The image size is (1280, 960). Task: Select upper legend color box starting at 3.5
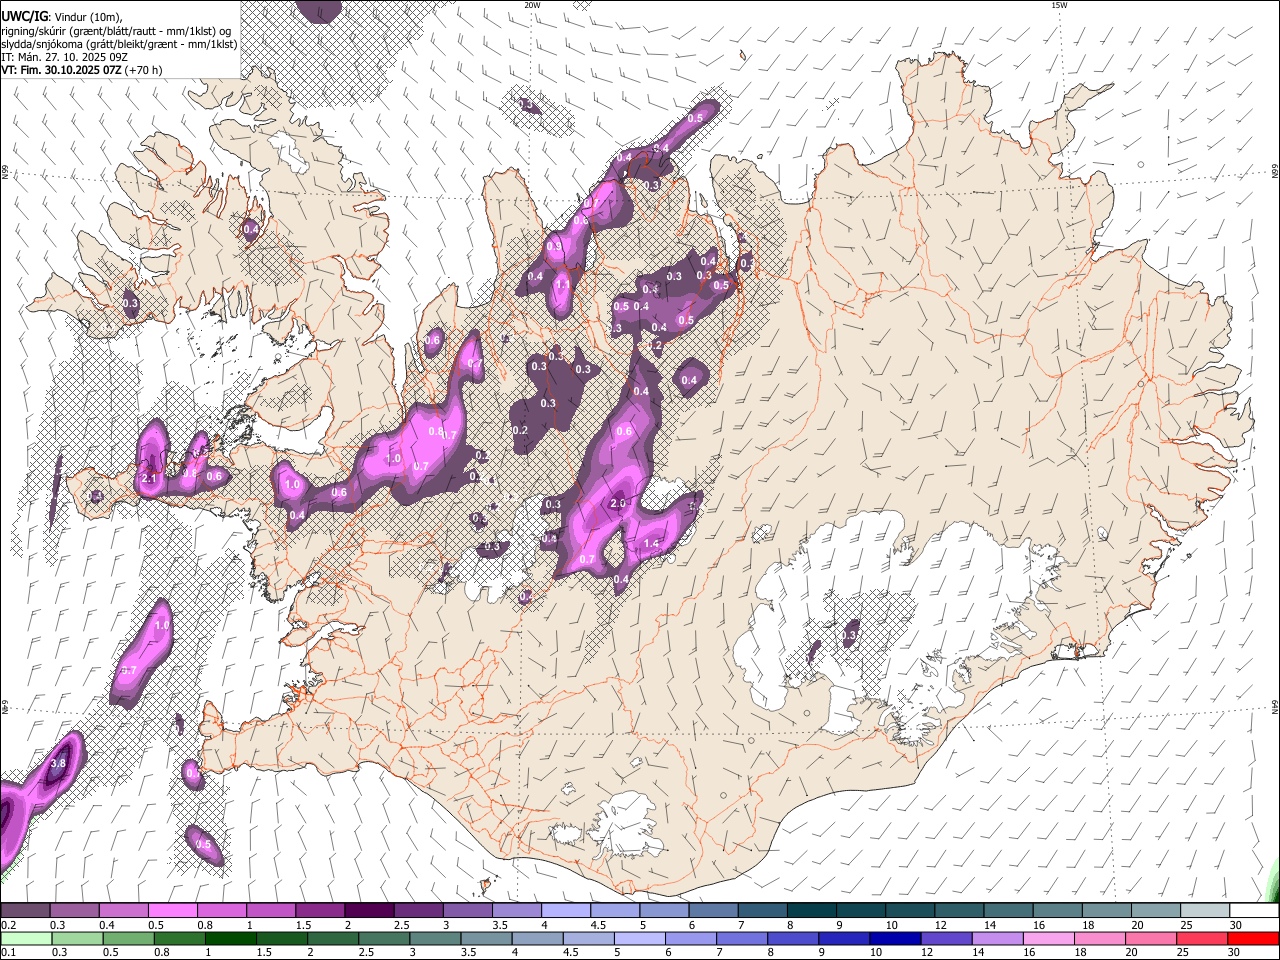pos(515,910)
